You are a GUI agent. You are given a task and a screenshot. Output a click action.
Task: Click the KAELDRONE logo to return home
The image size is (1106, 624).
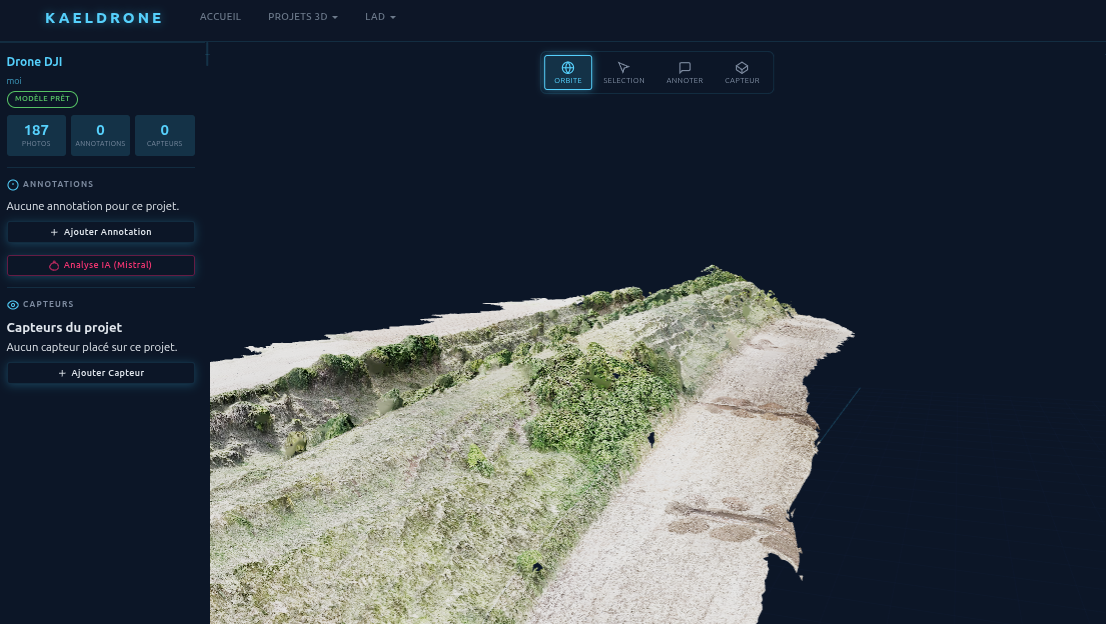pyautogui.click(x=103, y=17)
